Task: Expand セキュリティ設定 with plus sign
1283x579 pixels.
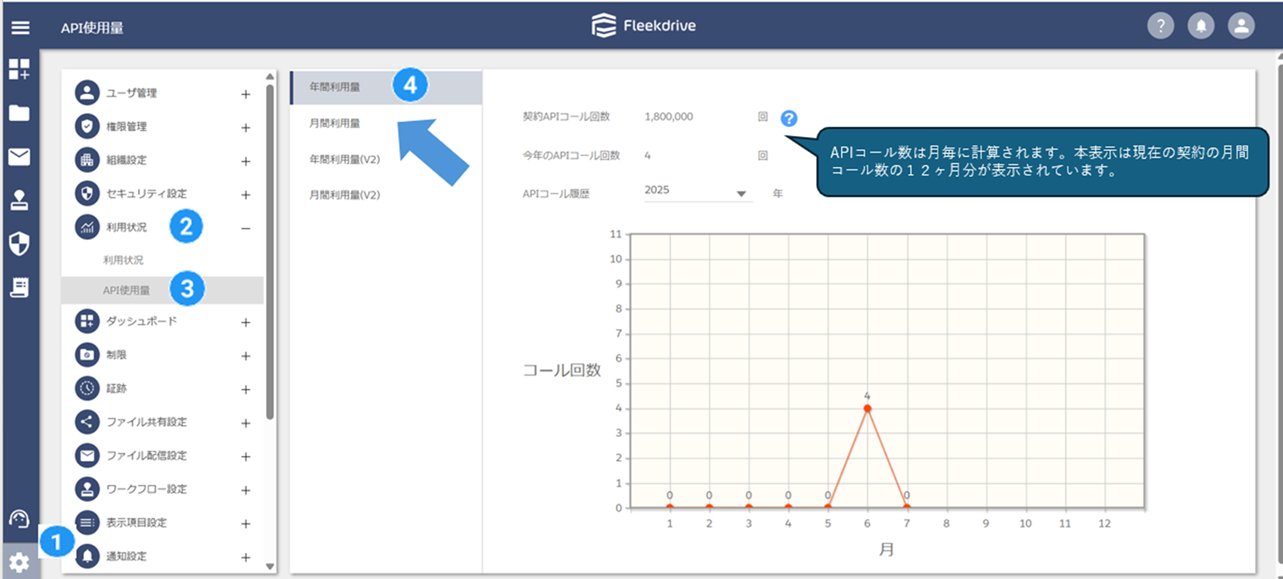Action: [245, 194]
